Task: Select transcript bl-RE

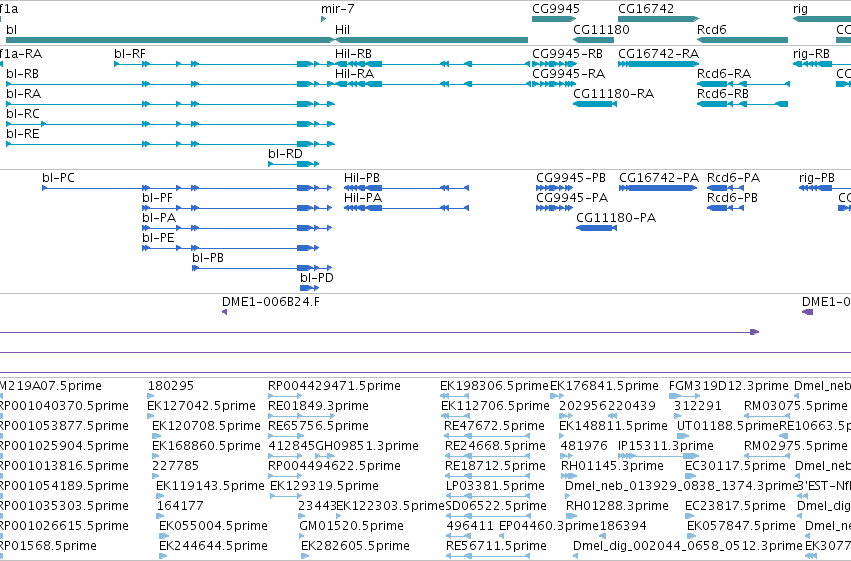Action: point(170,144)
